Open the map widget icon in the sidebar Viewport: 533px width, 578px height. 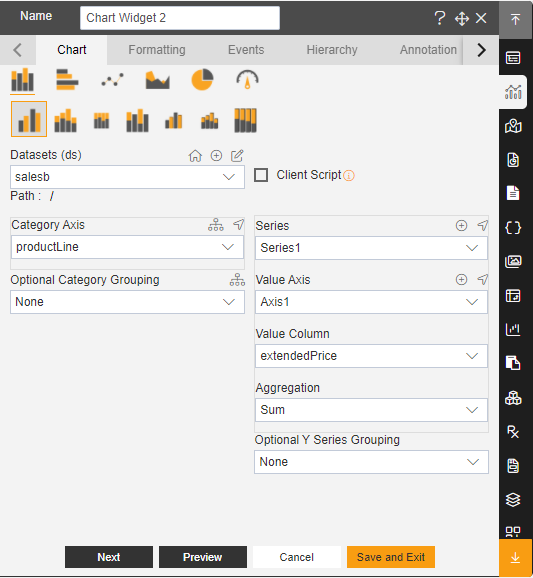[513, 126]
